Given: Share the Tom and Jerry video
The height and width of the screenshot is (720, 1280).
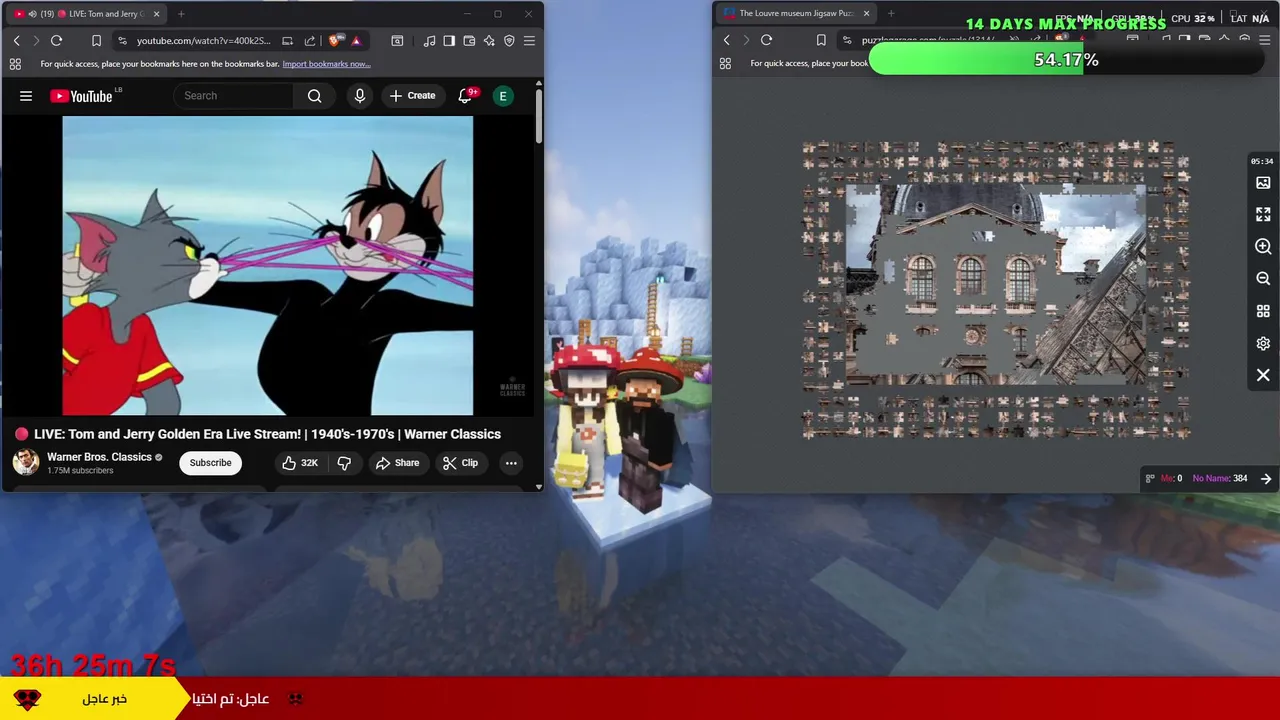Looking at the screenshot, I should (397, 463).
